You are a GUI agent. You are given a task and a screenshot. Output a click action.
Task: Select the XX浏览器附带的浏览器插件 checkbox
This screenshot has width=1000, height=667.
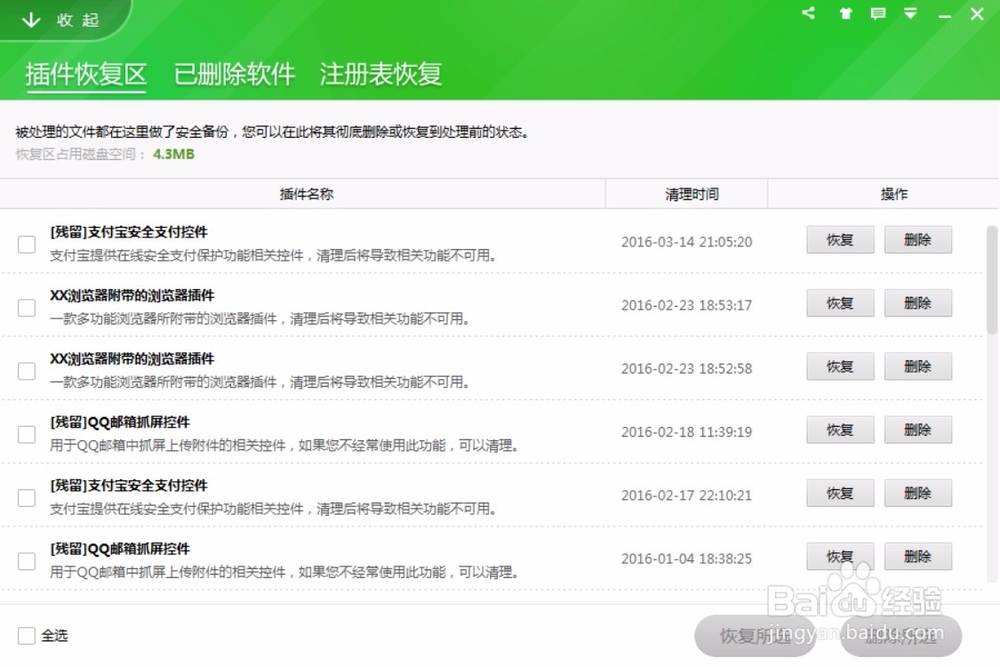coord(26,306)
